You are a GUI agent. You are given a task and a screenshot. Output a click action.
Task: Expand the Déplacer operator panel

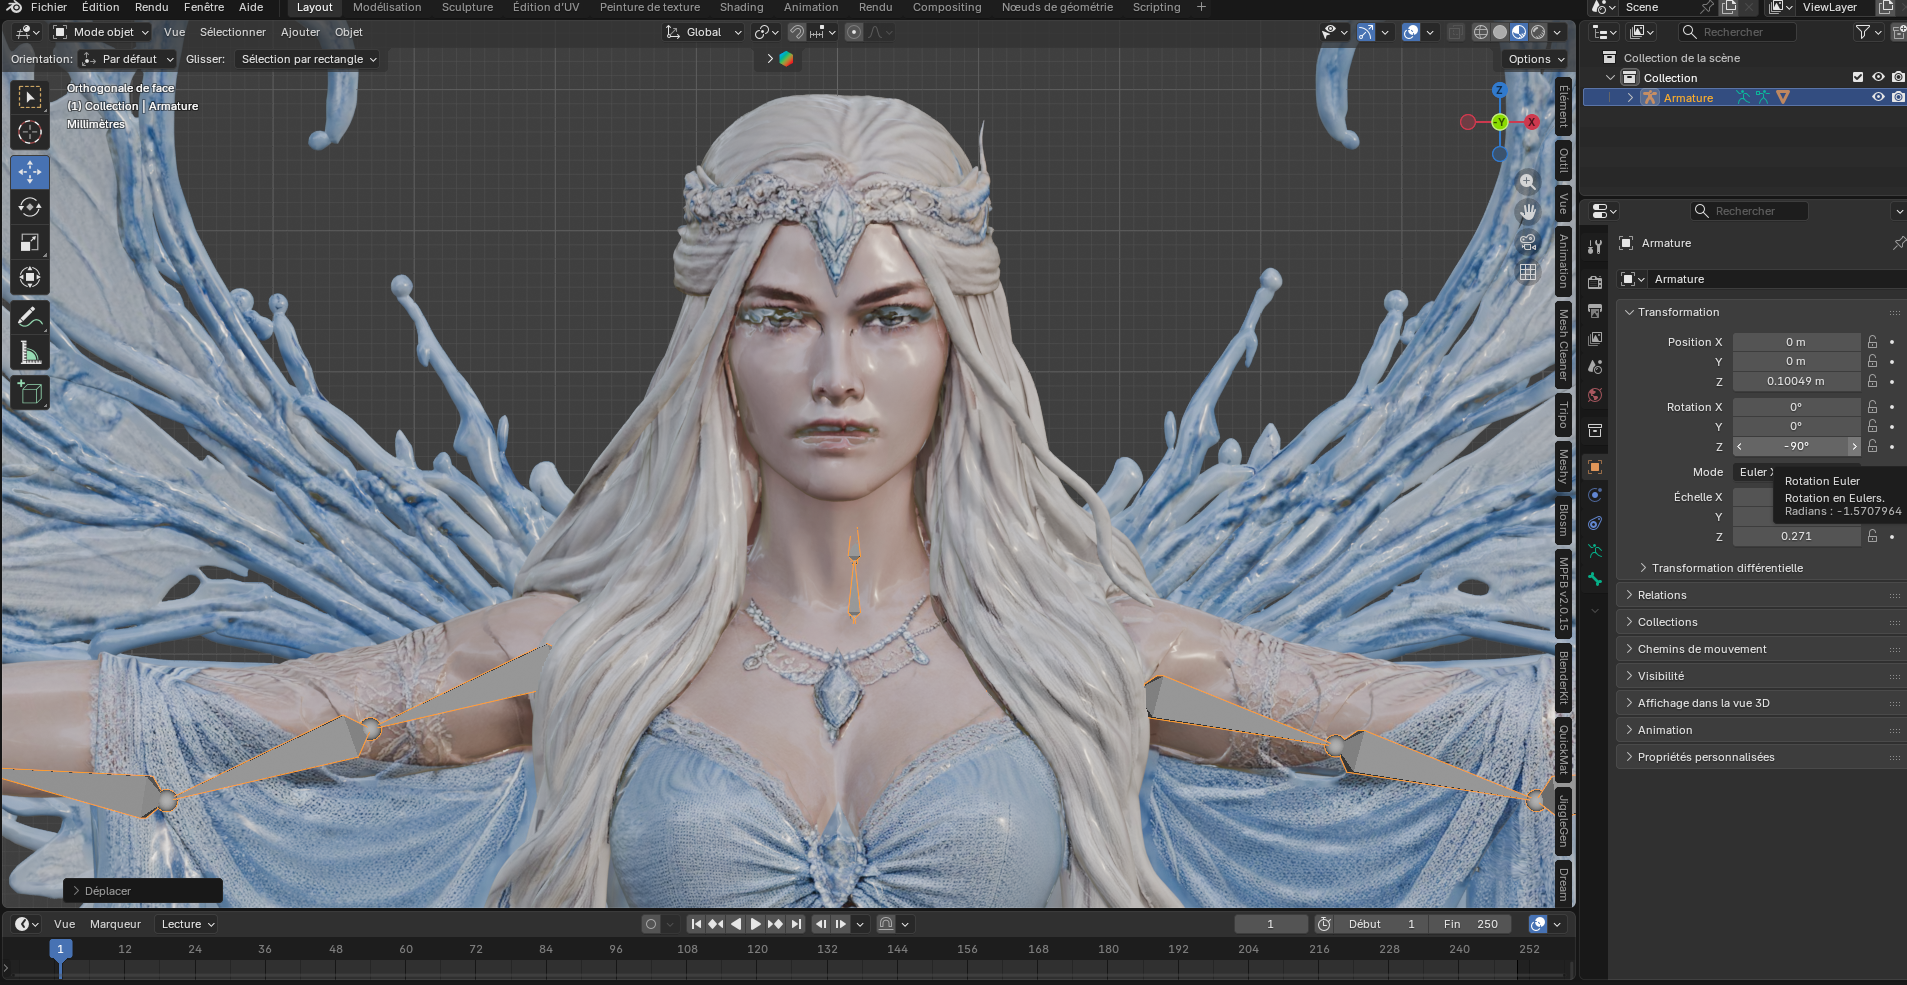coord(142,891)
